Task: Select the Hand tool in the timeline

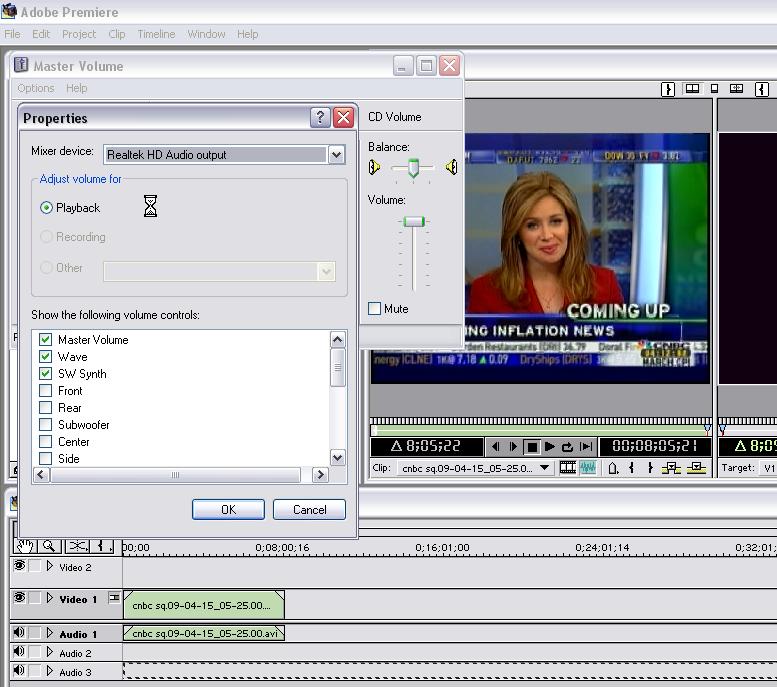Action: click(x=24, y=546)
